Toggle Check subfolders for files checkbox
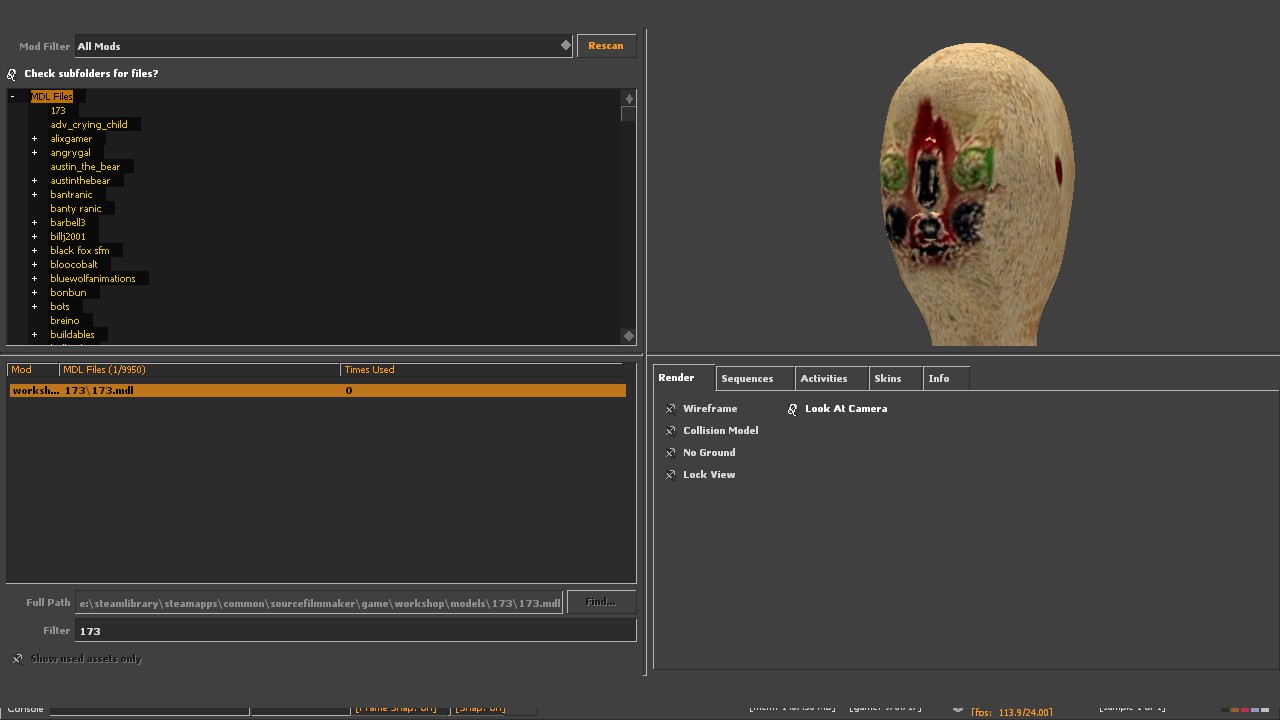The height and width of the screenshot is (720, 1280). (12, 74)
